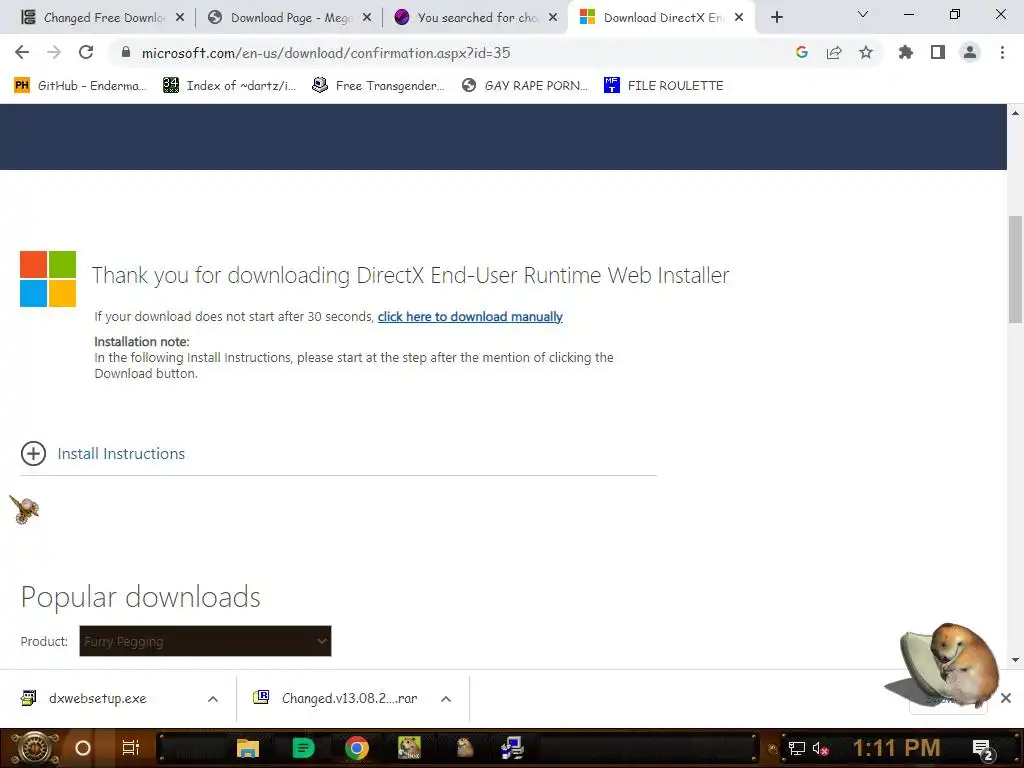Close the Download DirectX tab
1024x768 pixels.
point(739,18)
